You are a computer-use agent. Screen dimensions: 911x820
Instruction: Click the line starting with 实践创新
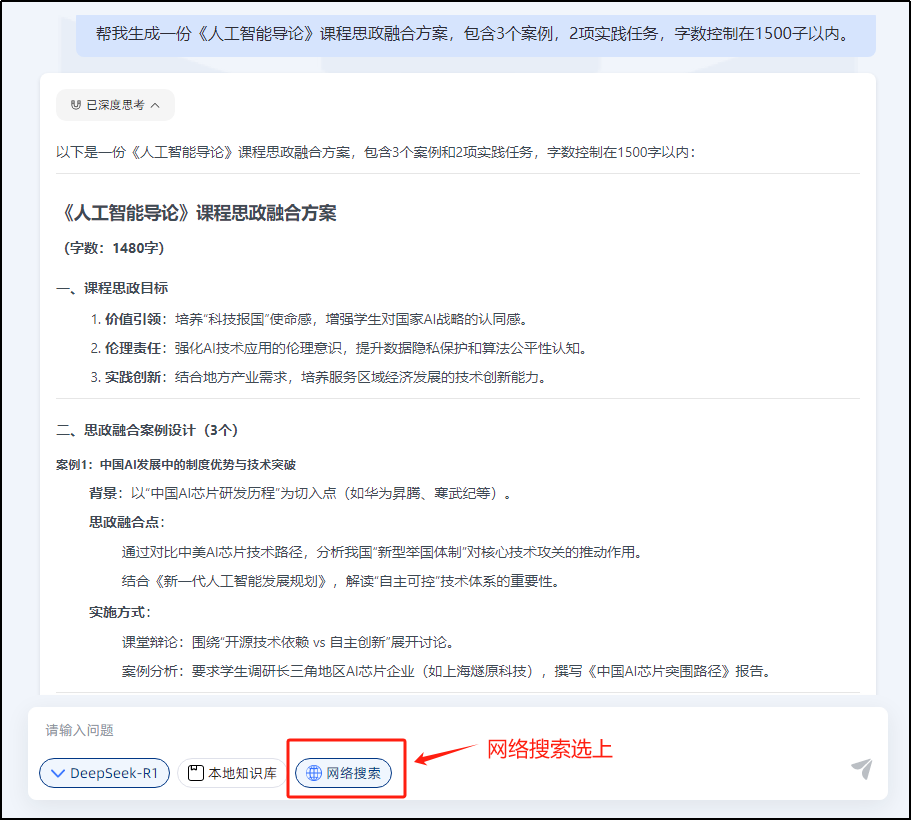pos(319,377)
